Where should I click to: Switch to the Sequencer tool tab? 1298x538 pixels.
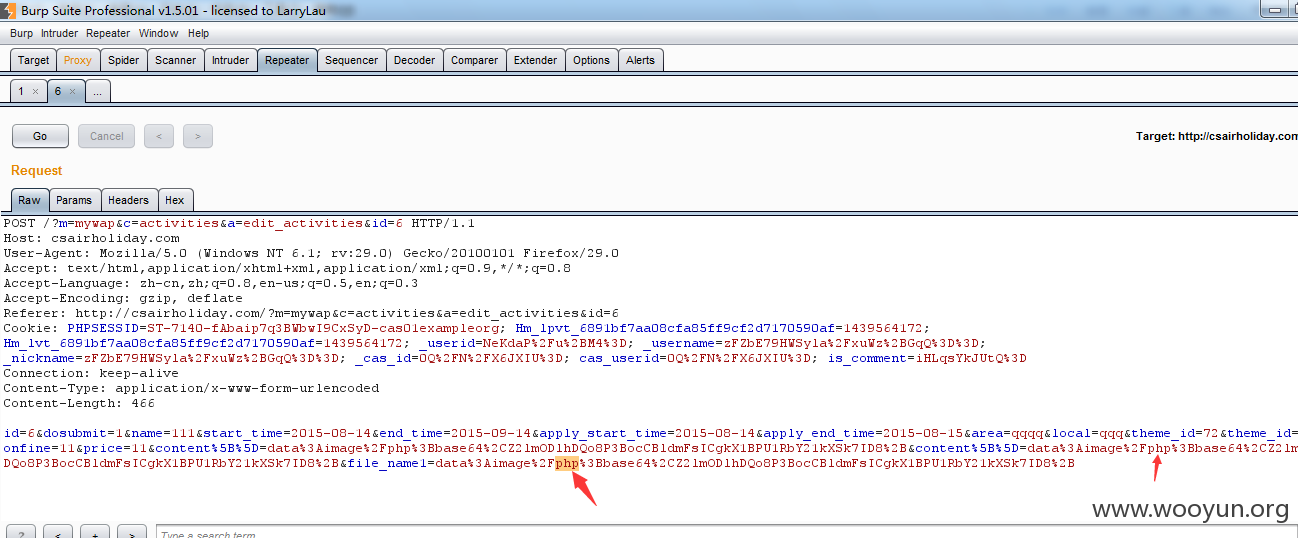(x=352, y=60)
